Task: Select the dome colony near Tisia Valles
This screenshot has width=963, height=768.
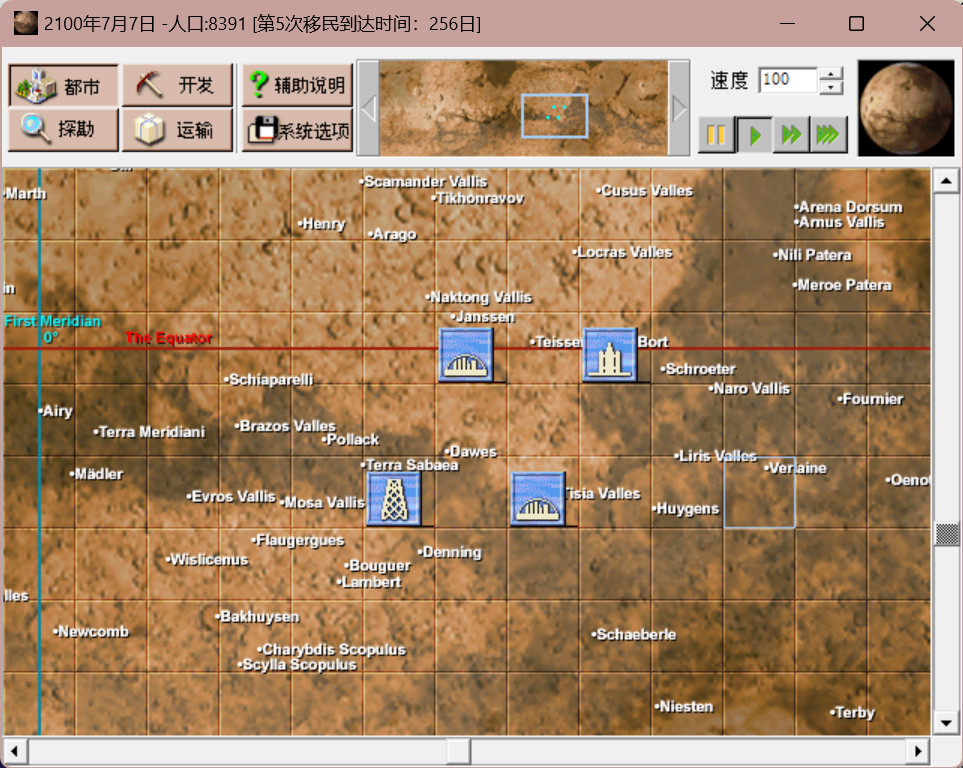Action: click(x=538, y=499)
